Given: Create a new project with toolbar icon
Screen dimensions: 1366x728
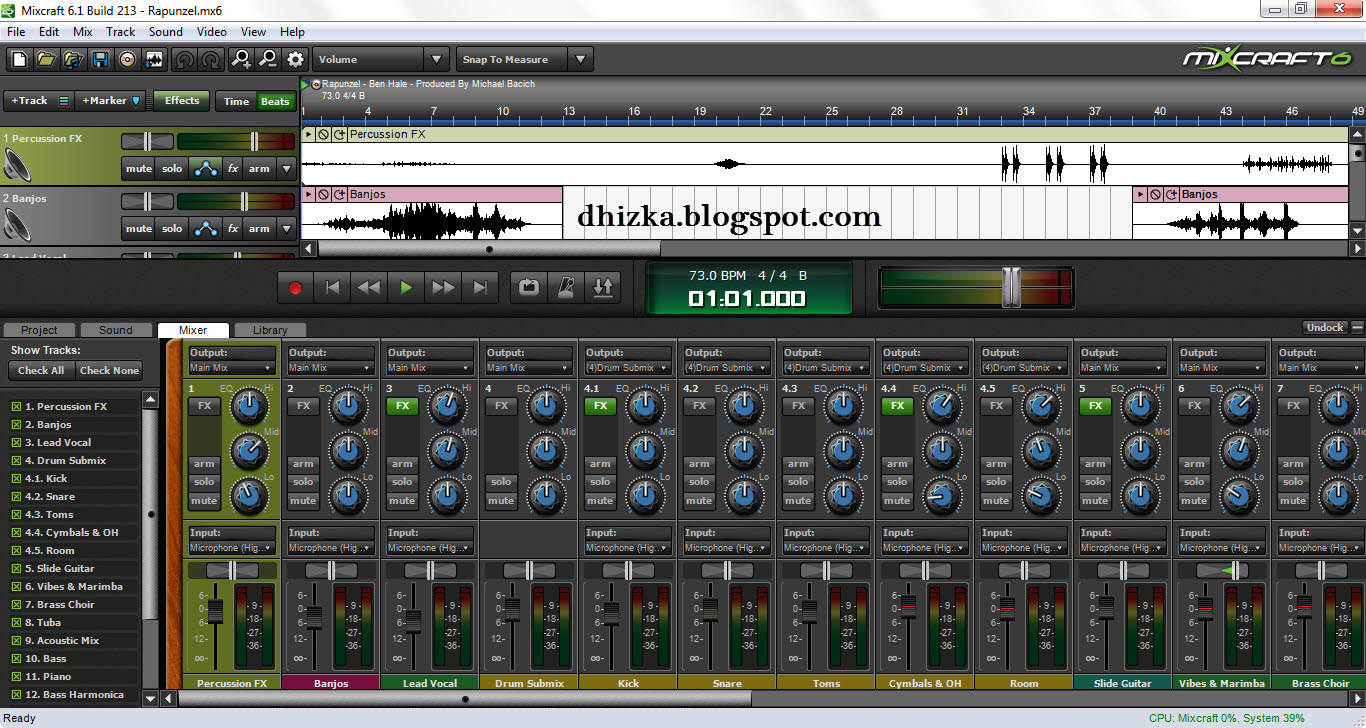Looking at the screenshot, I should (x=19, y=60).
